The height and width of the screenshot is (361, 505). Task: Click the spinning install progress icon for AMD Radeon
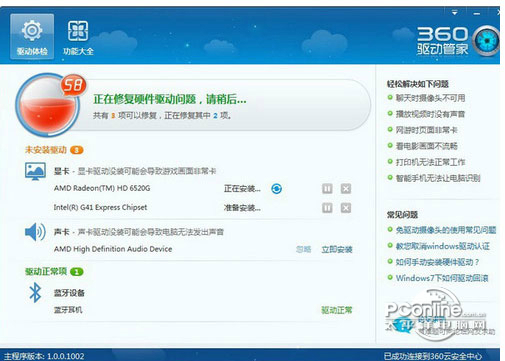pos(276,189)
